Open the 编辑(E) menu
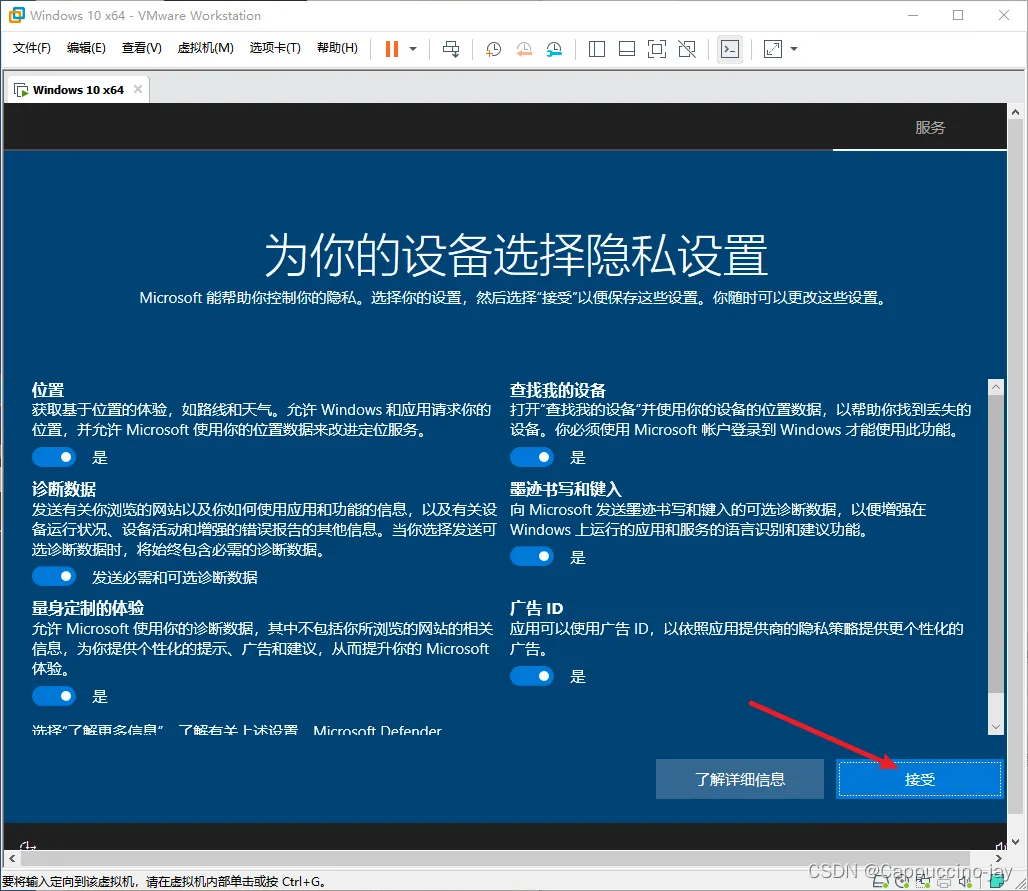Screen dimensions: 1028x891 tap(86, 48)
